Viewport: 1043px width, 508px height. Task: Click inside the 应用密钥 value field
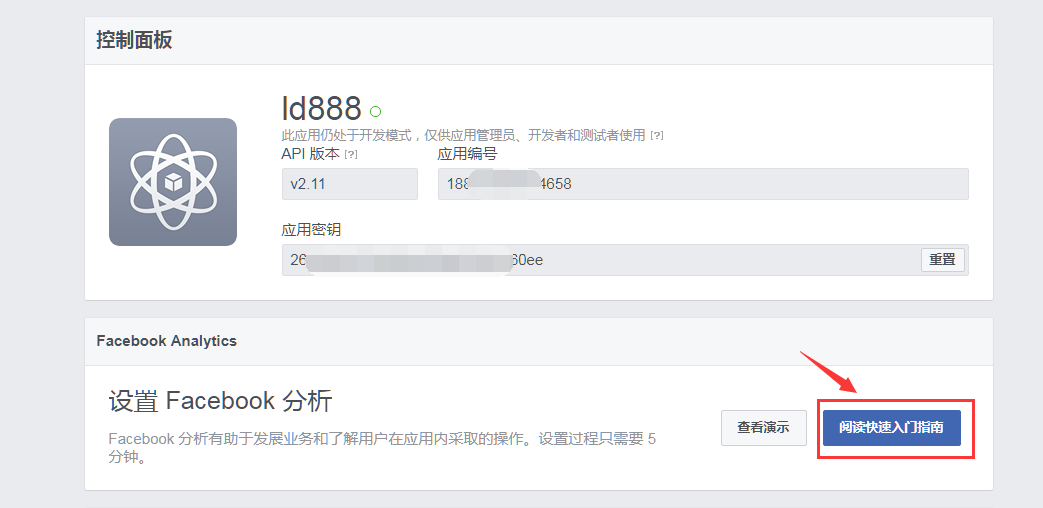[600, 260]
